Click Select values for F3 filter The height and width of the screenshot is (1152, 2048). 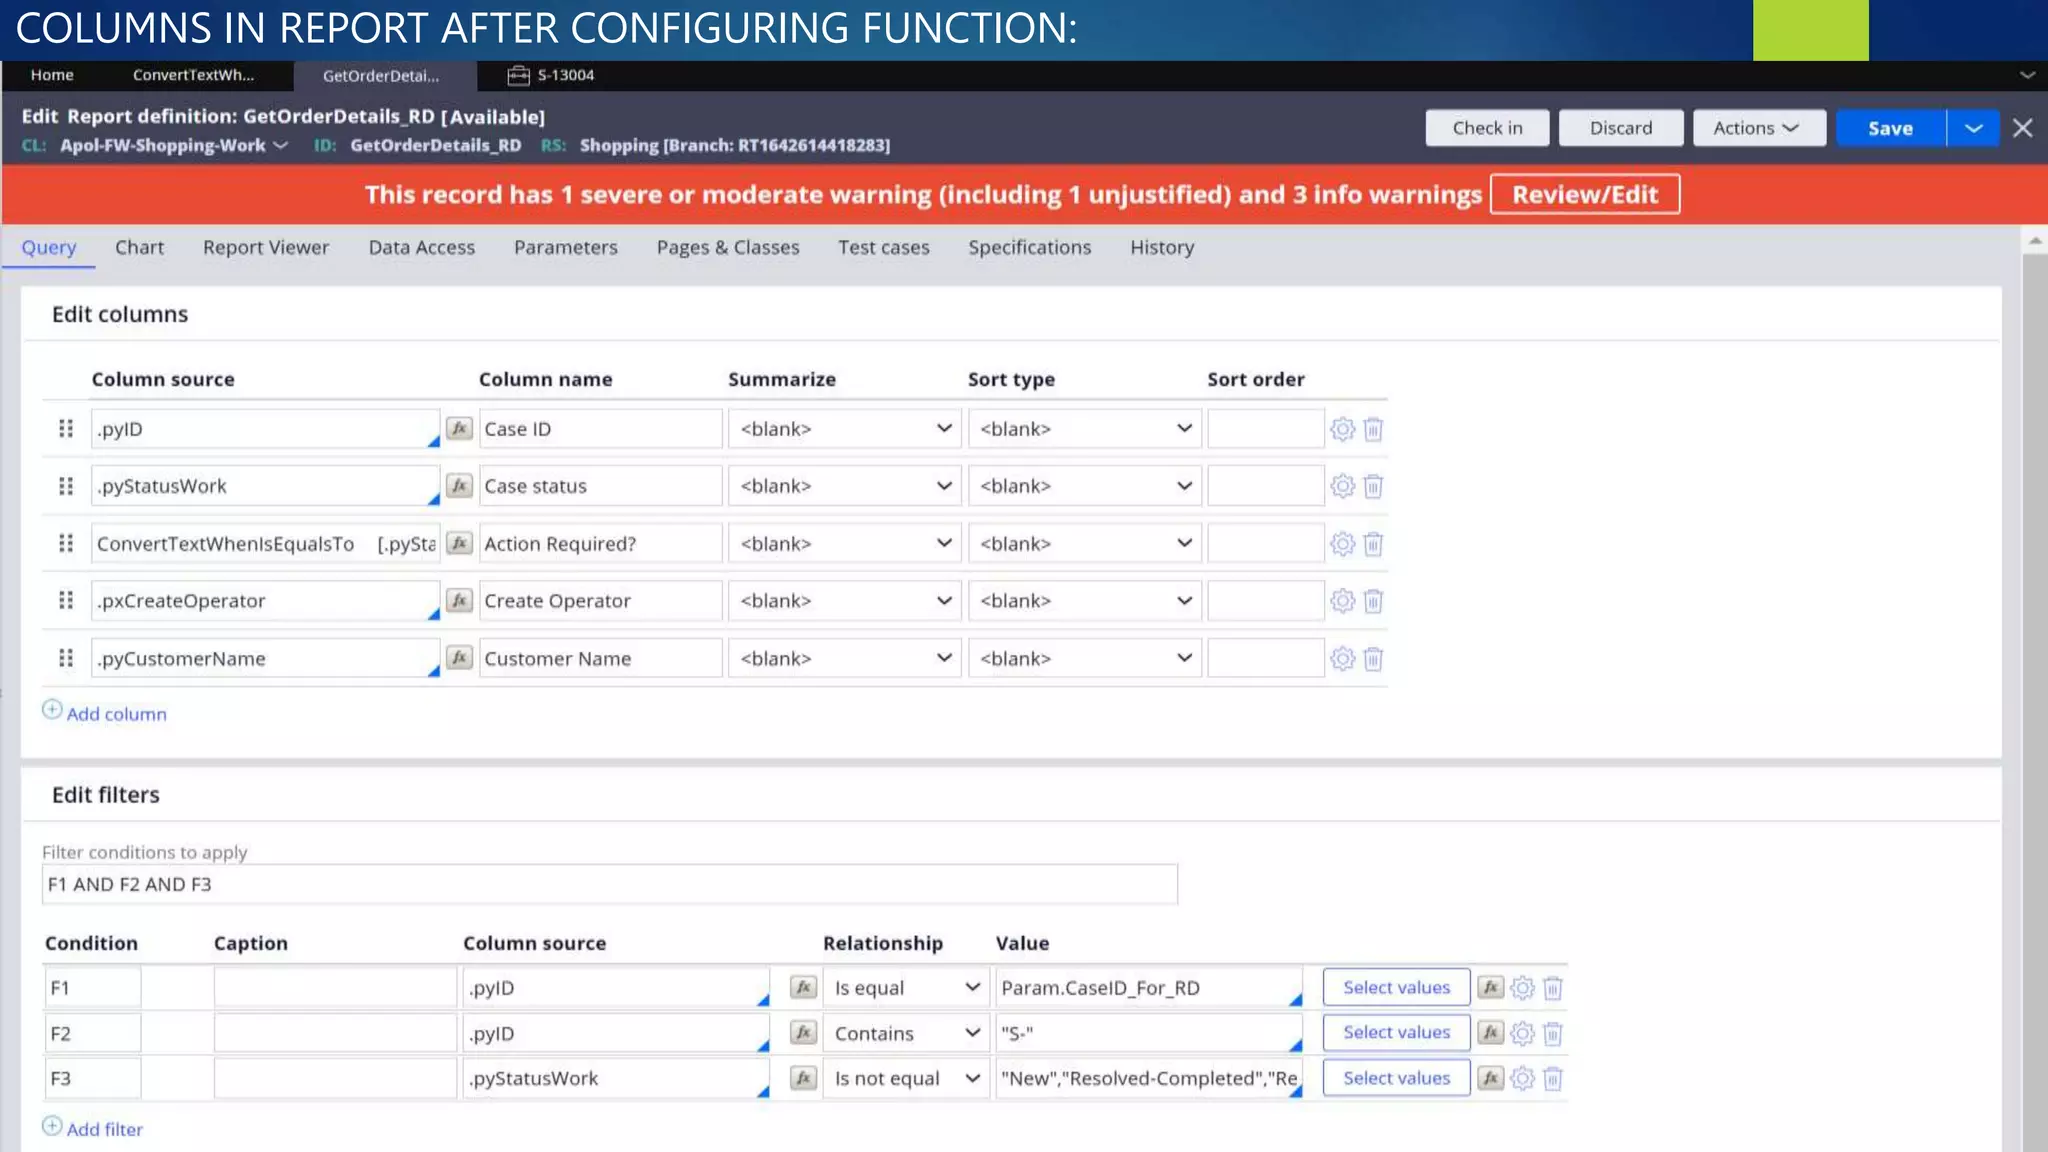click(1396, 1078)
